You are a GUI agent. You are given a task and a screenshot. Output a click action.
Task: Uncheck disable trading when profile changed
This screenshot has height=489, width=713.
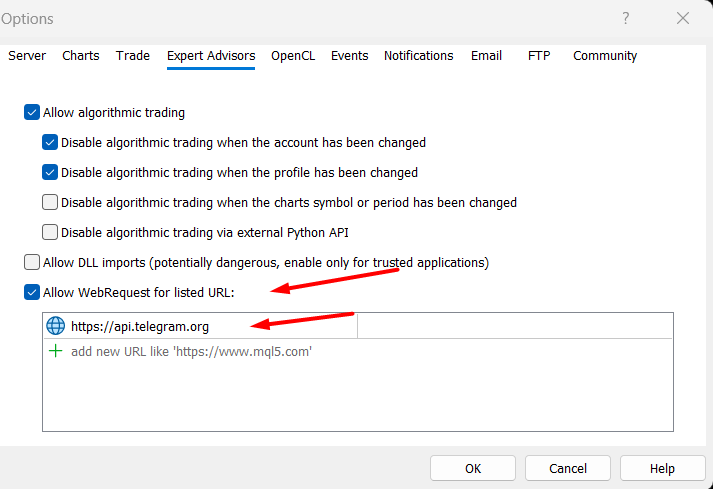(50, 172)
